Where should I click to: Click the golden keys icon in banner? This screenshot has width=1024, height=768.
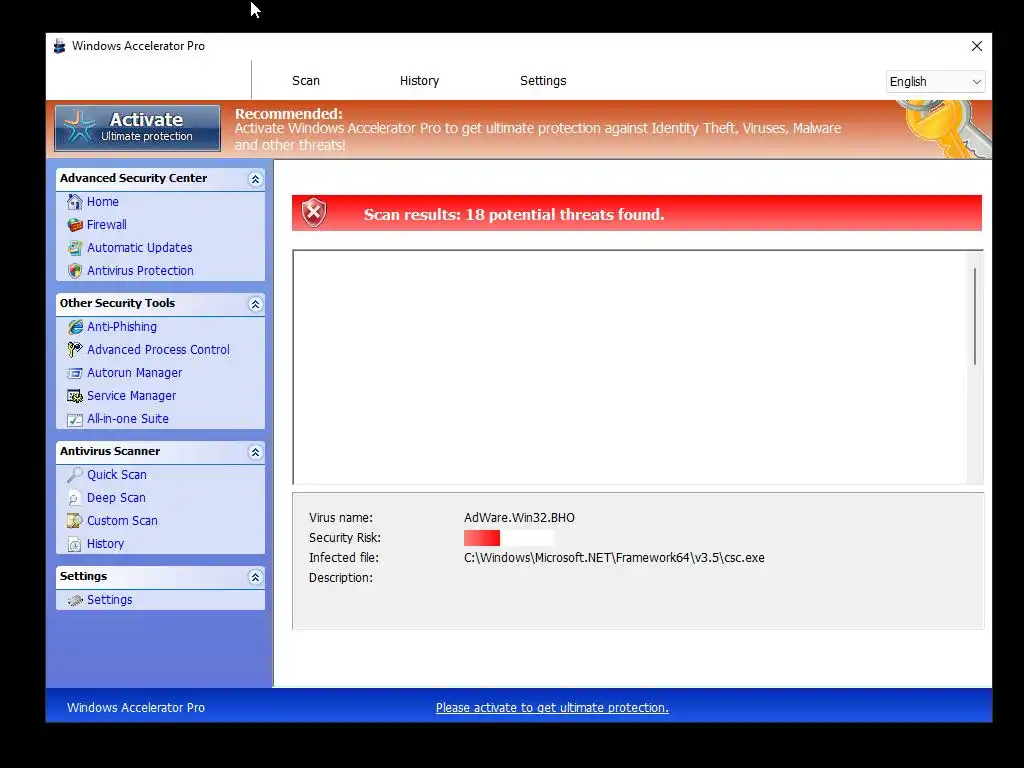point(946,129)
